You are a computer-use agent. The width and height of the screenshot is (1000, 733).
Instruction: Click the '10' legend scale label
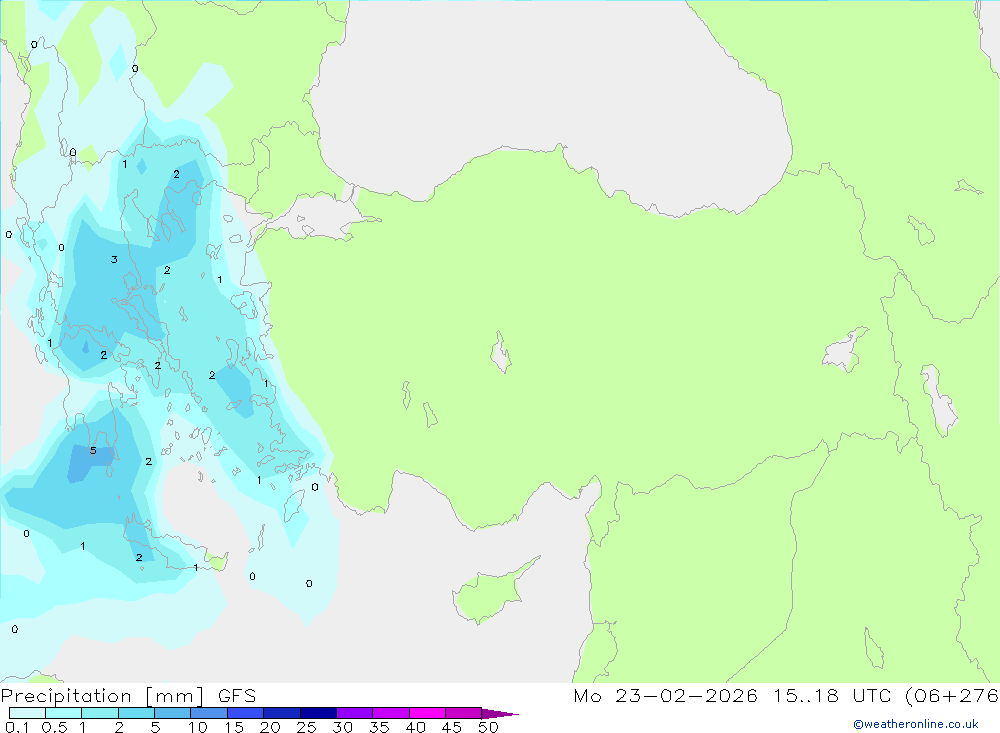pos(198,727)
